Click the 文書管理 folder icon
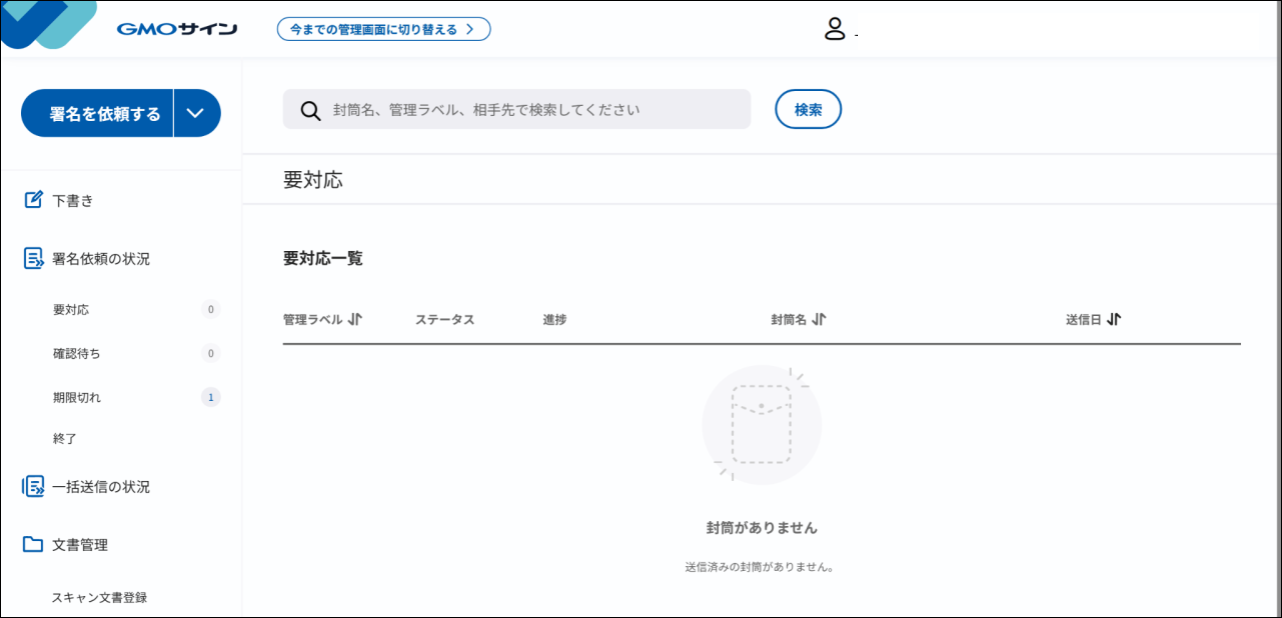Image resolution: width=1282 pixels, height=618 pixels. [x=34, y=545]
